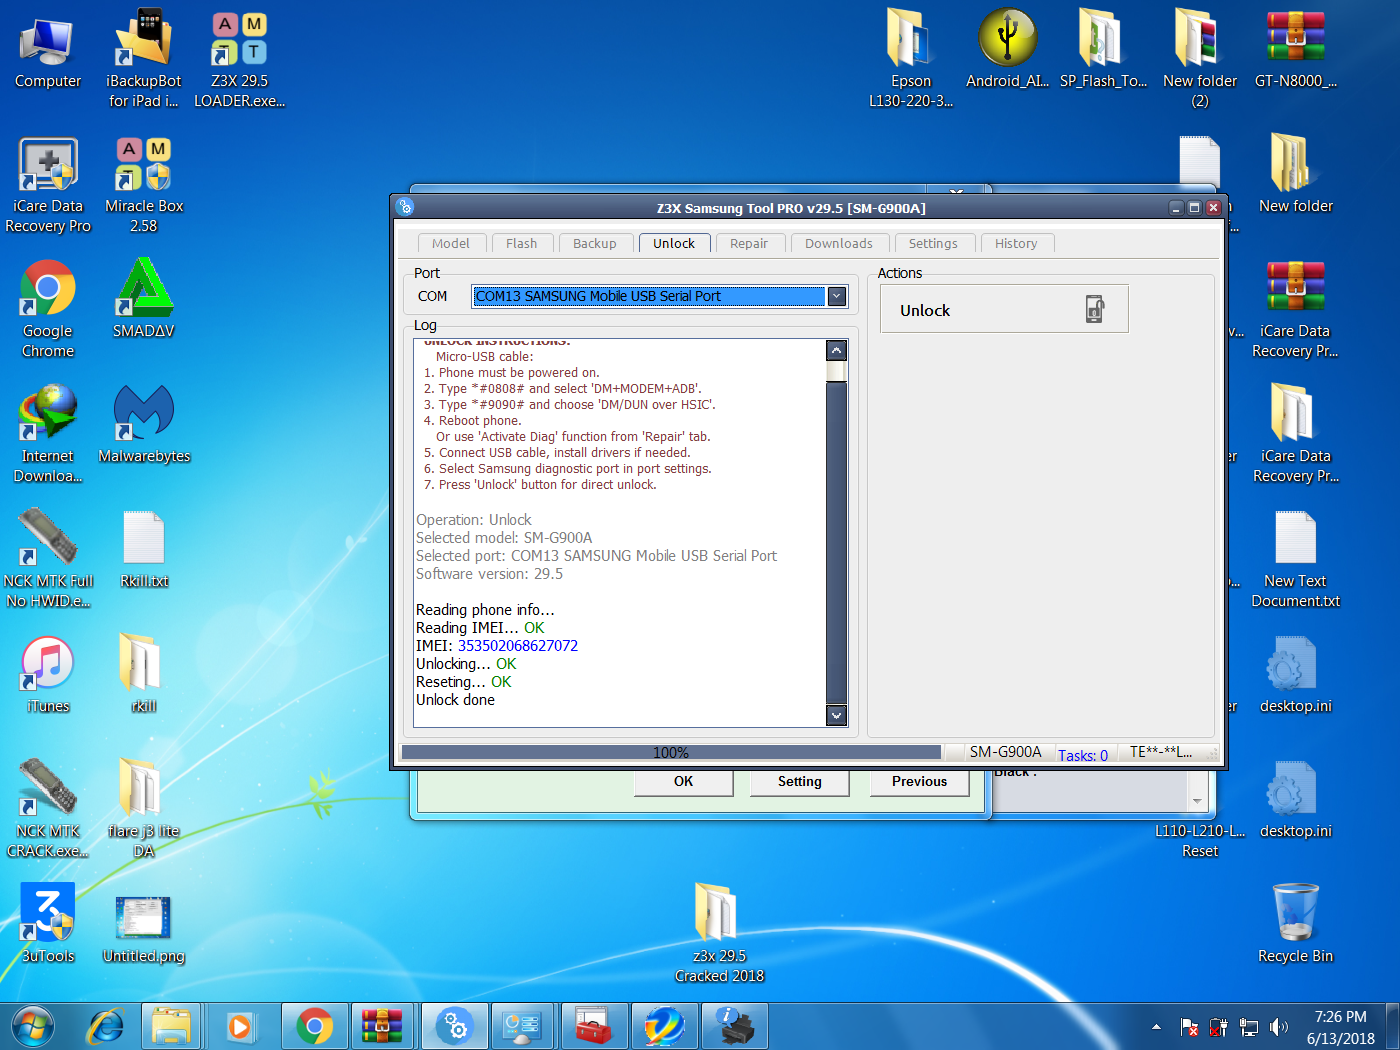Click SM-G900A status bar model
The width and height of the screenshot is (1400, 1050).
tap(1005, 752)
